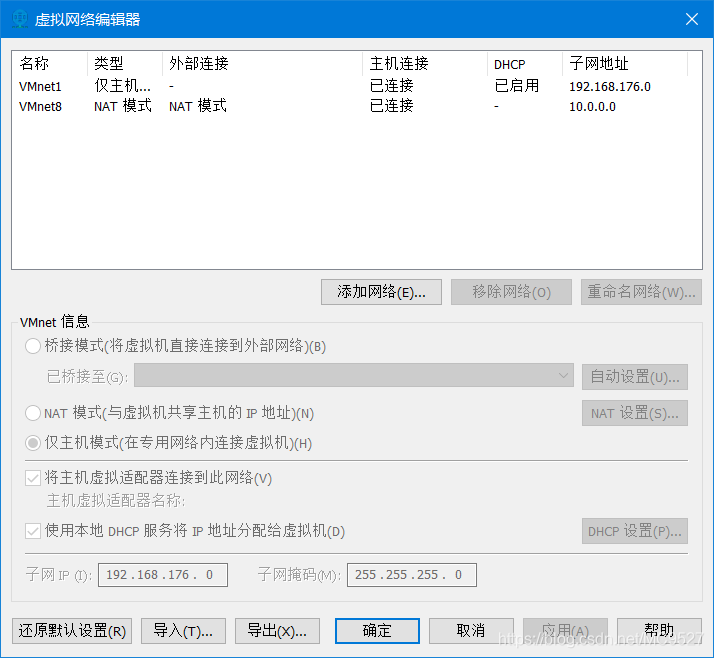The height and width of the screenshot is (658, 714).
Task: Select the 仅主机模式 radio button
Action: tap(33, 443)
